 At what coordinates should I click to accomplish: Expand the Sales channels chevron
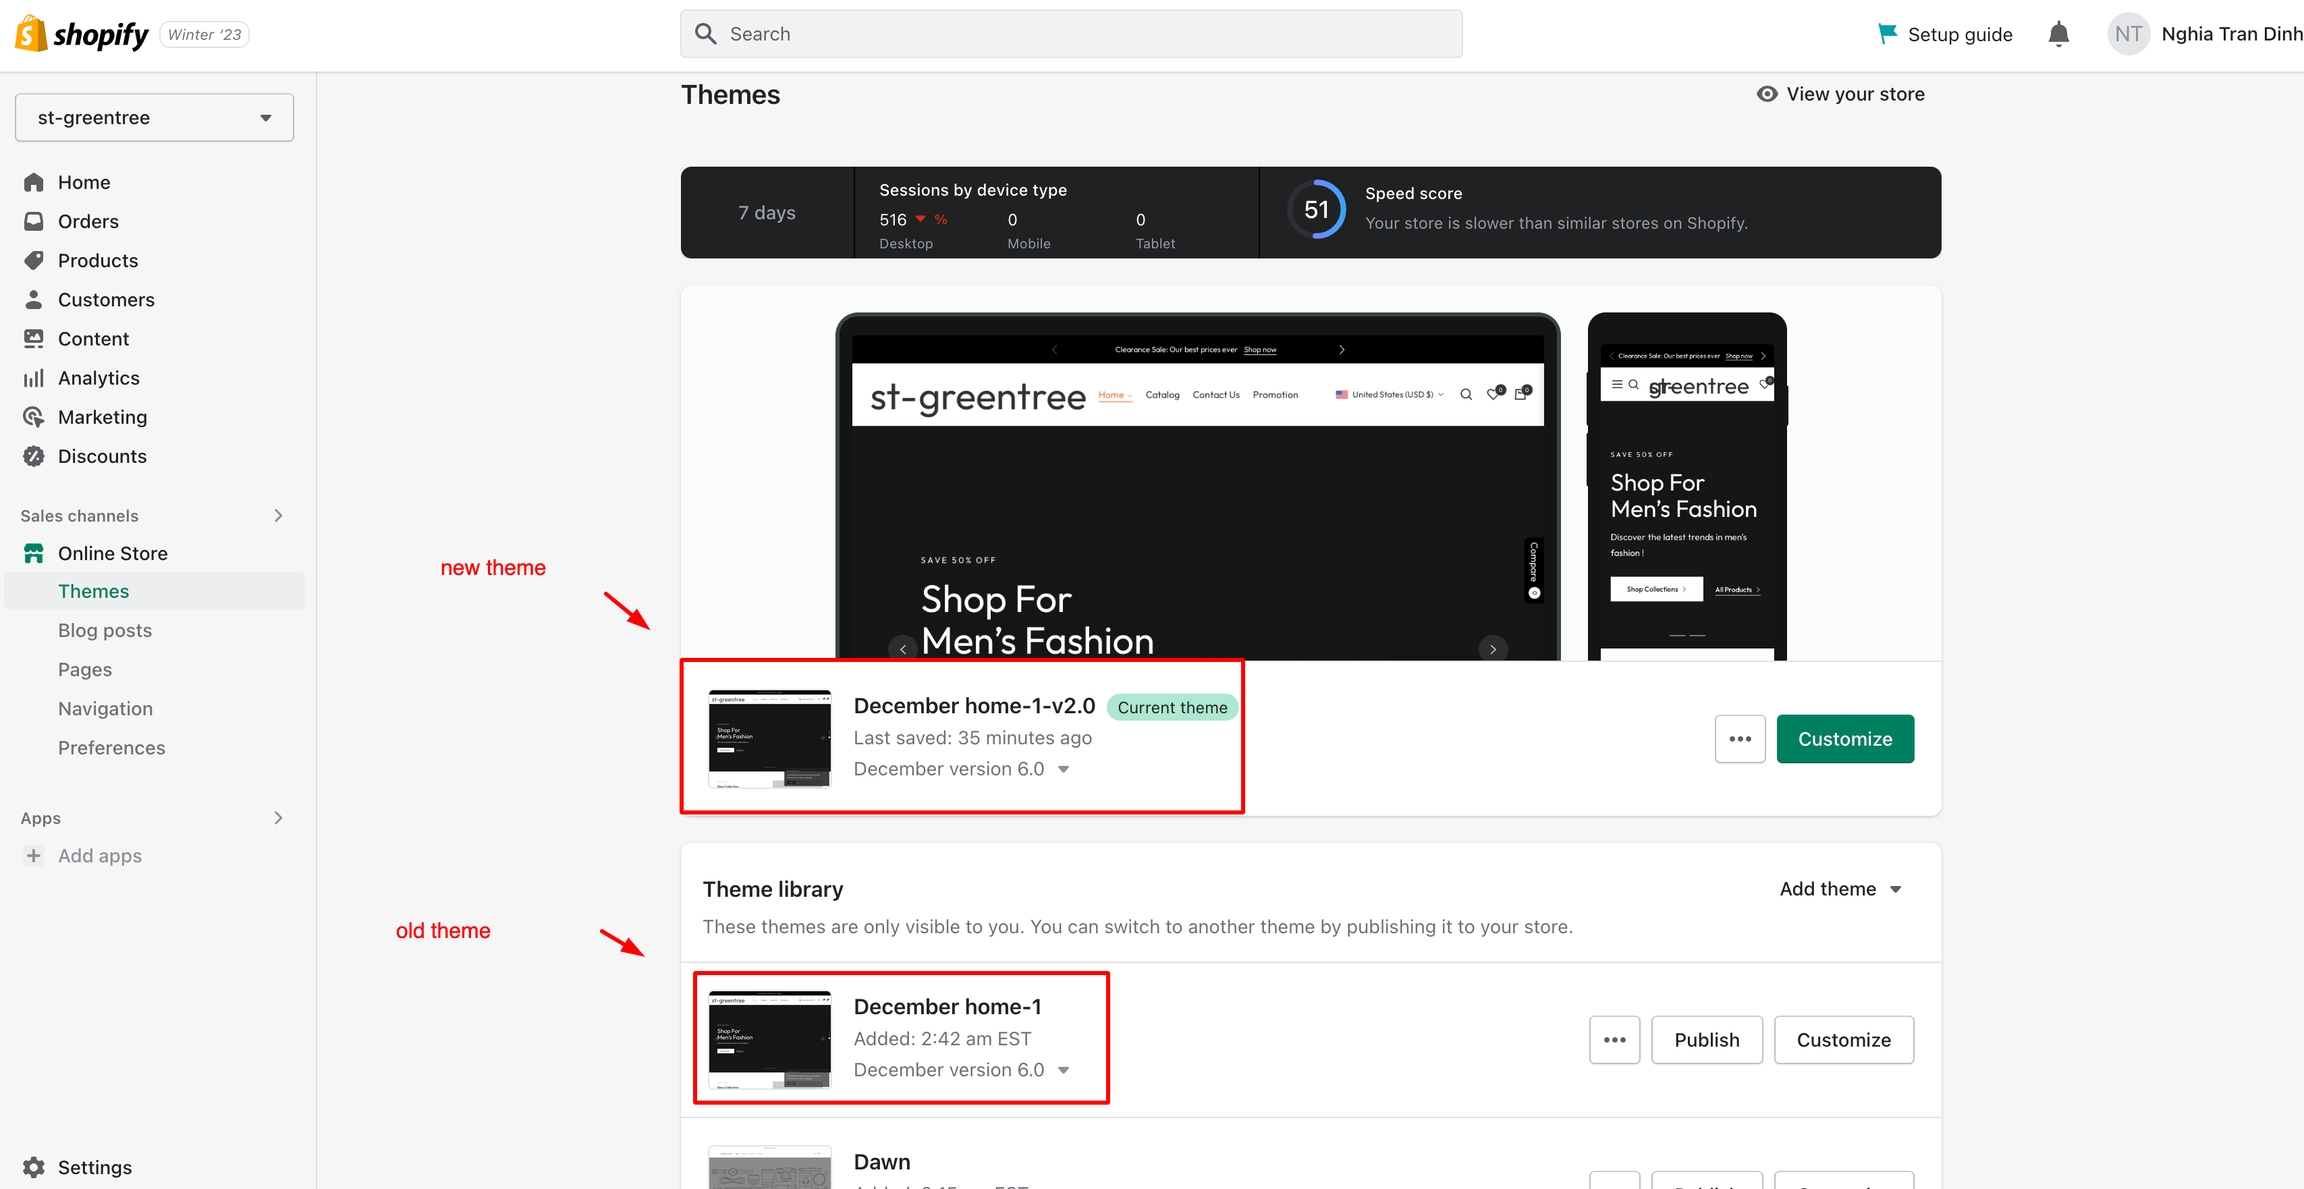[278, 516]
